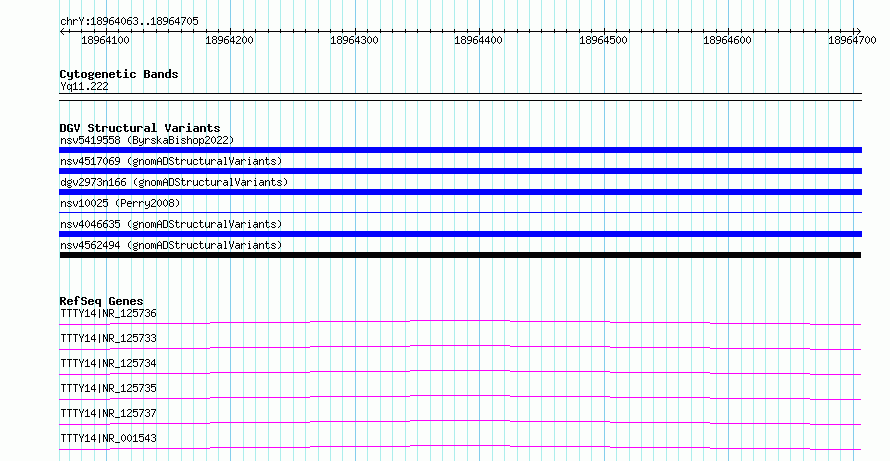The width and height of the screenshot is (890, 461).
Task: Click the blue bar under nsv4046635
Action: coord(460,234)
